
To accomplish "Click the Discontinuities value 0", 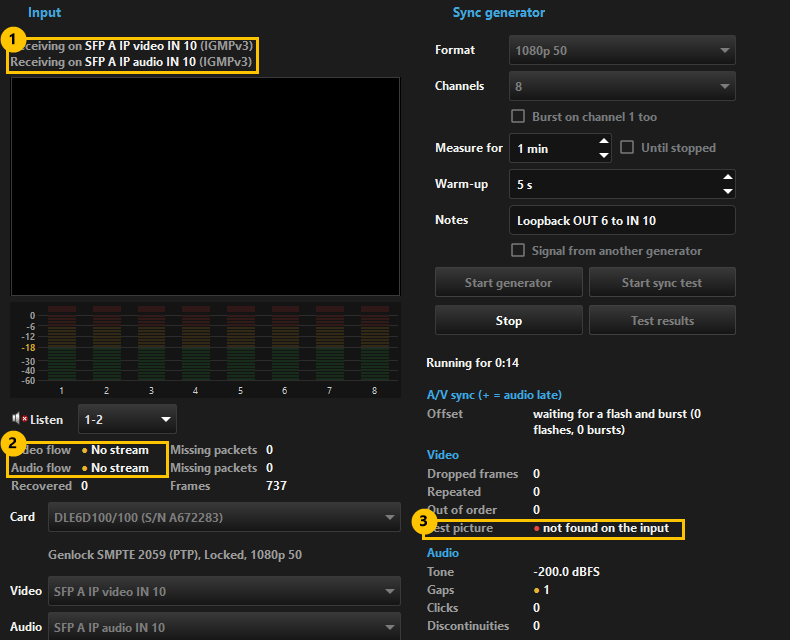I will (537, 626).
